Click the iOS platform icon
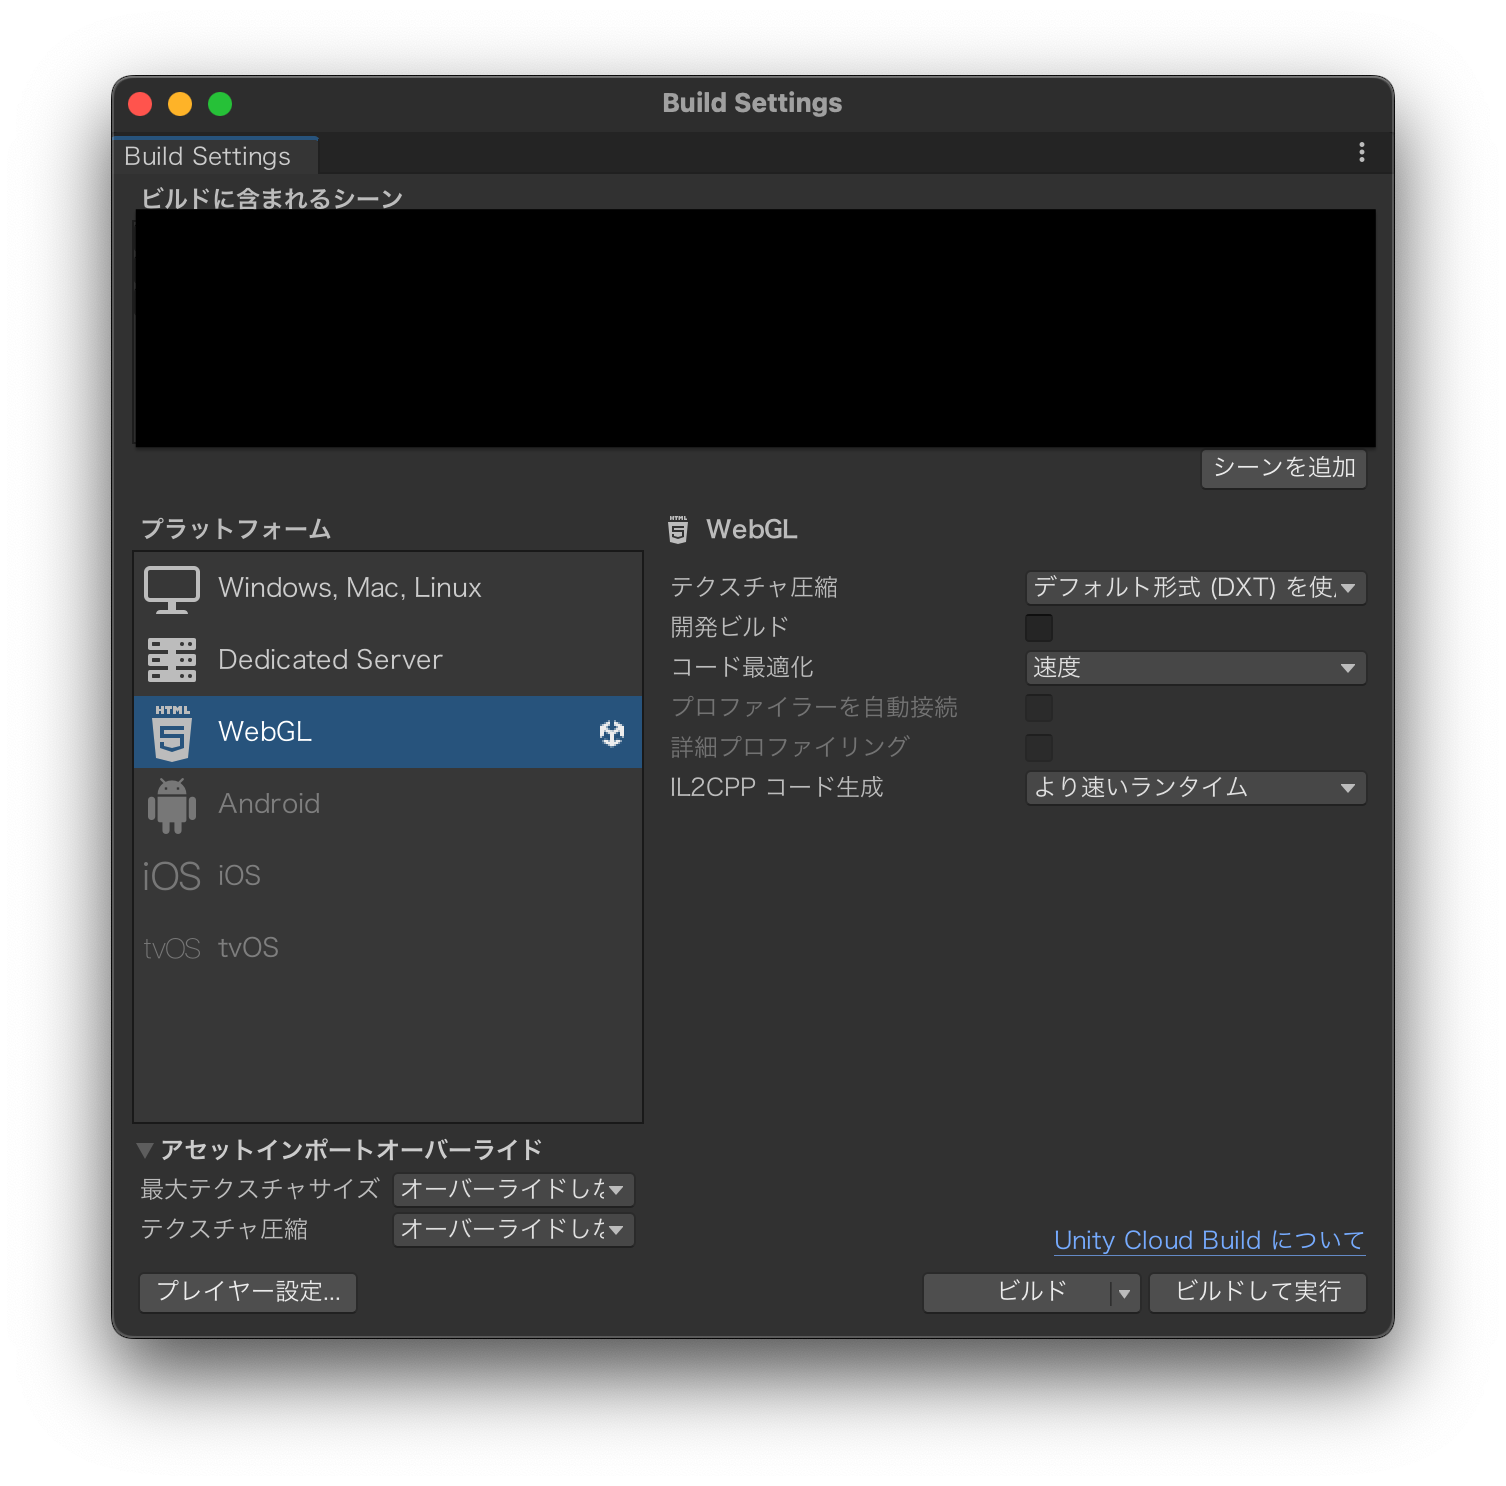This screenshot has height=1486, width=1506. 170,875
